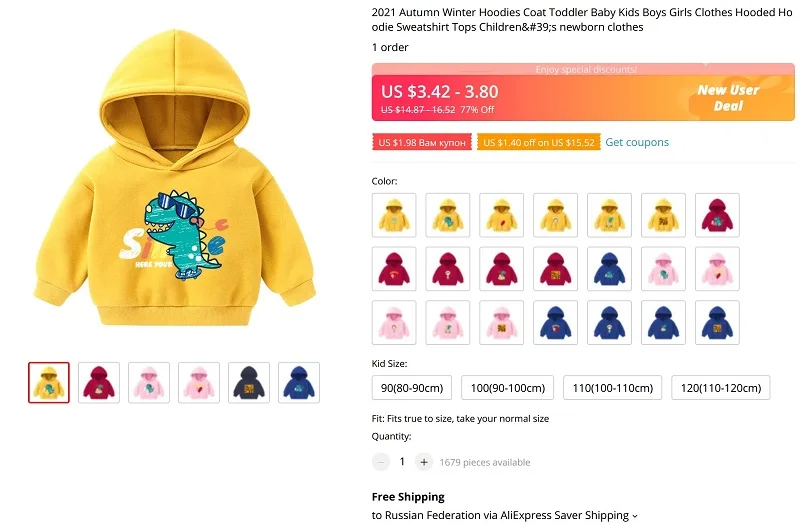Pick kid size 120(110-120cm)

720,388
